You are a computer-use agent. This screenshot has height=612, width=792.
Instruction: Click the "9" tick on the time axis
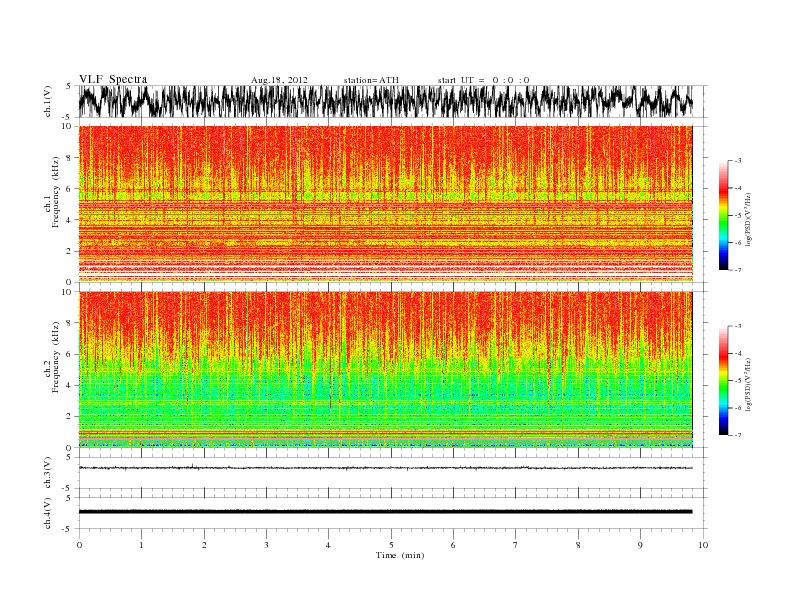[x=640, y=545]
